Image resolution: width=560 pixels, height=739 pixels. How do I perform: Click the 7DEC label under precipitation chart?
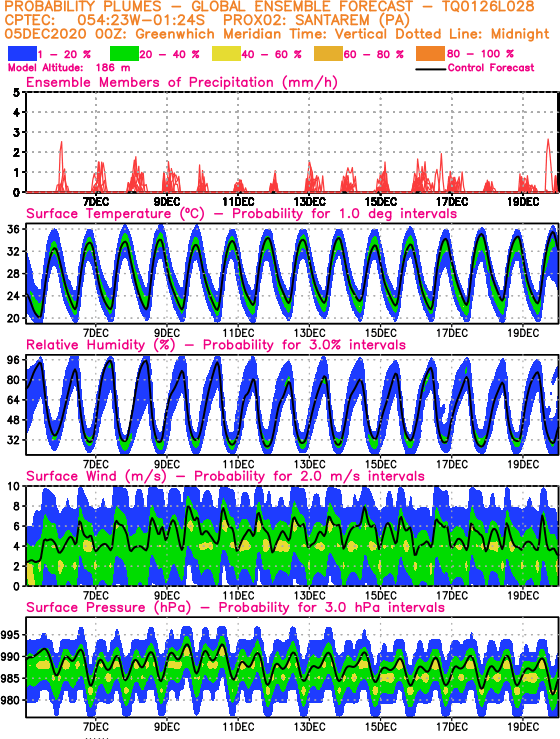96,202
